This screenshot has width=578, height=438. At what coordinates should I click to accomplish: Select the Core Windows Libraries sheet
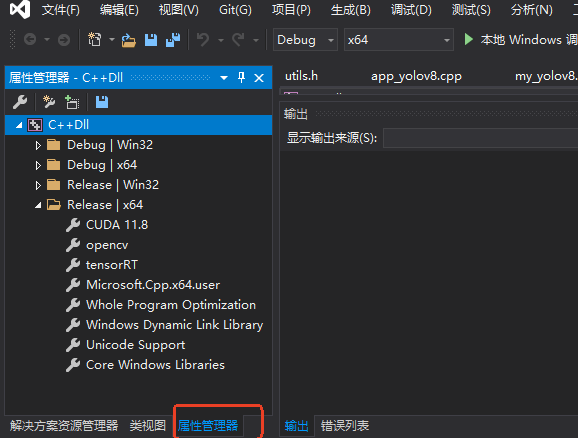[155, 365]
